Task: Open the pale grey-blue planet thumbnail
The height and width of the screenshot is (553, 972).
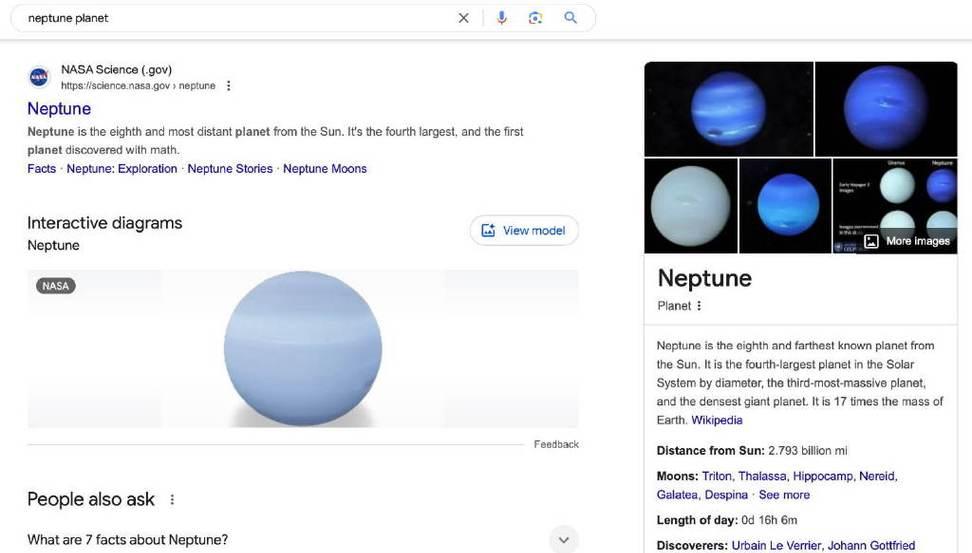Action: 691,206
